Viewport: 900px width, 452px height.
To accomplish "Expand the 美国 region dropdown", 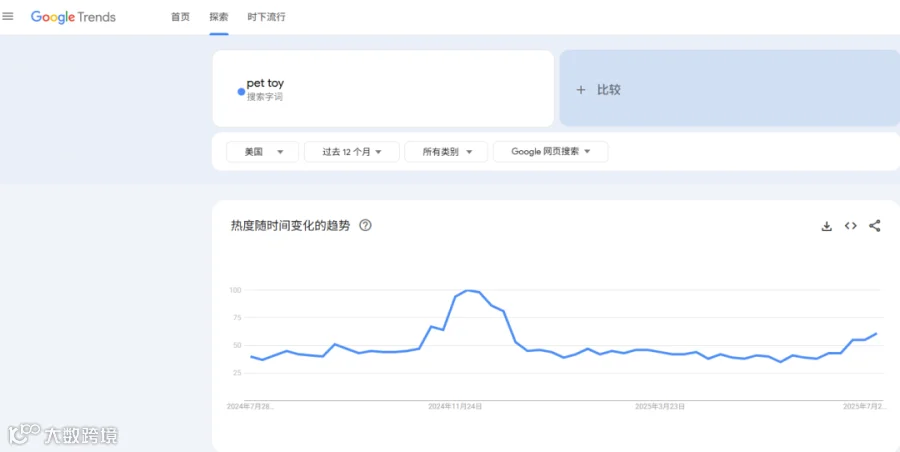I will point(262,152).
